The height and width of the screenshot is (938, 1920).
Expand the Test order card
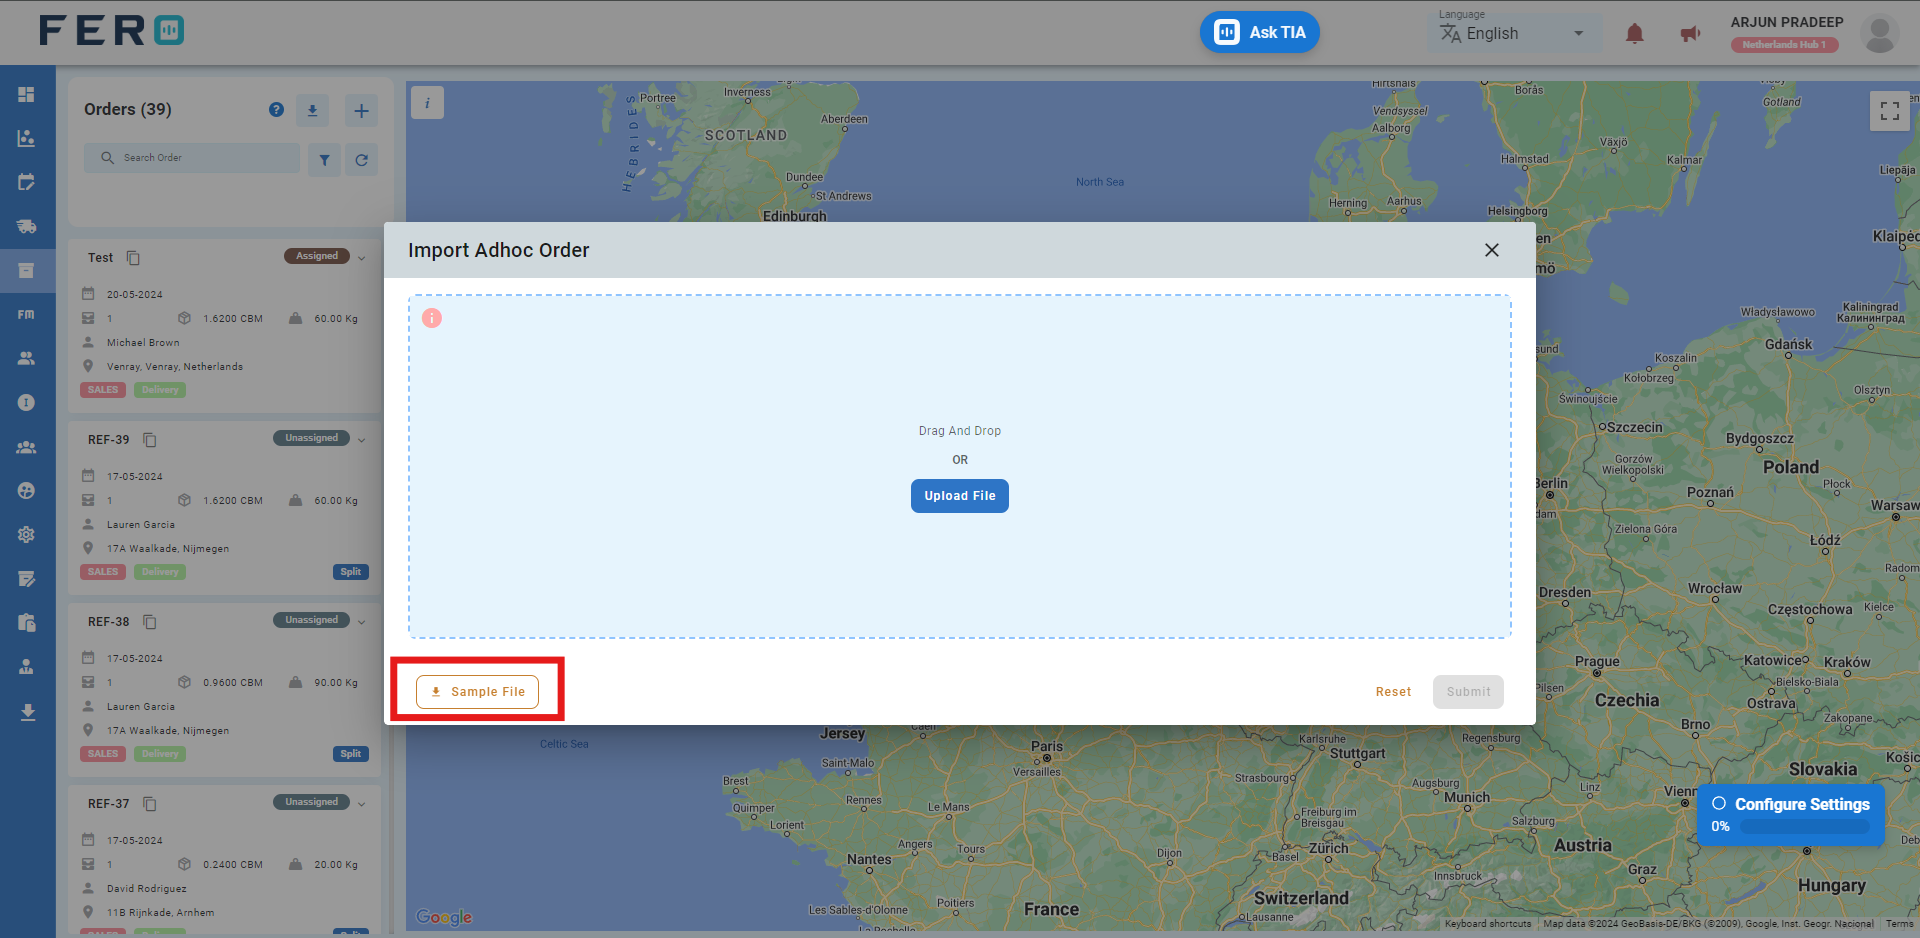pyautogui.click(x=361, y=258)
